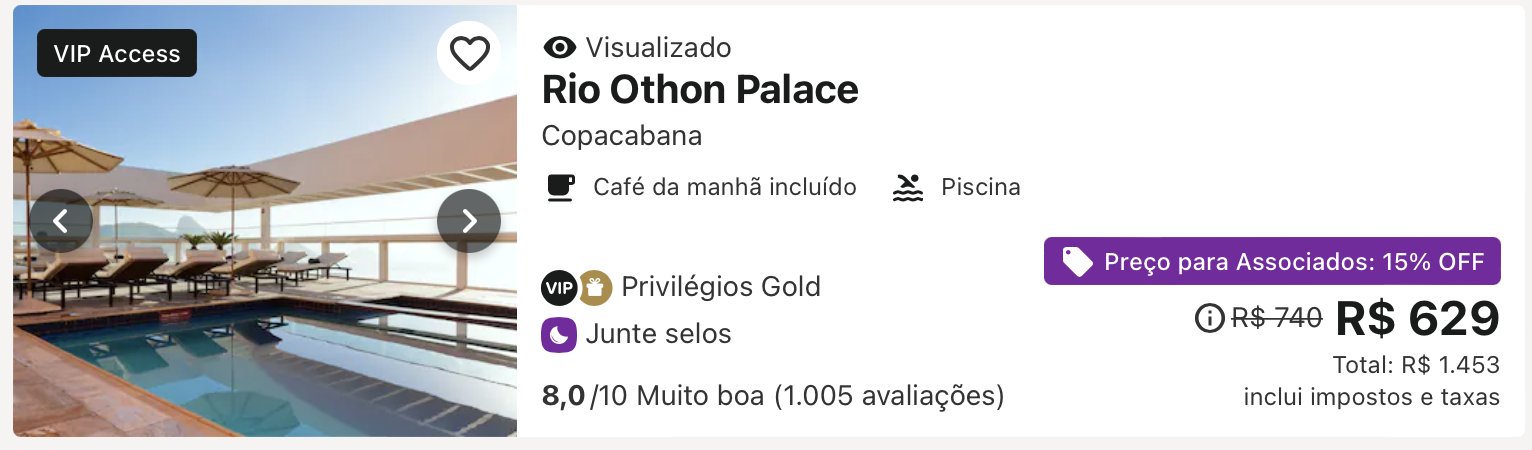Click the swimming pool icon

tap(907, 187)
